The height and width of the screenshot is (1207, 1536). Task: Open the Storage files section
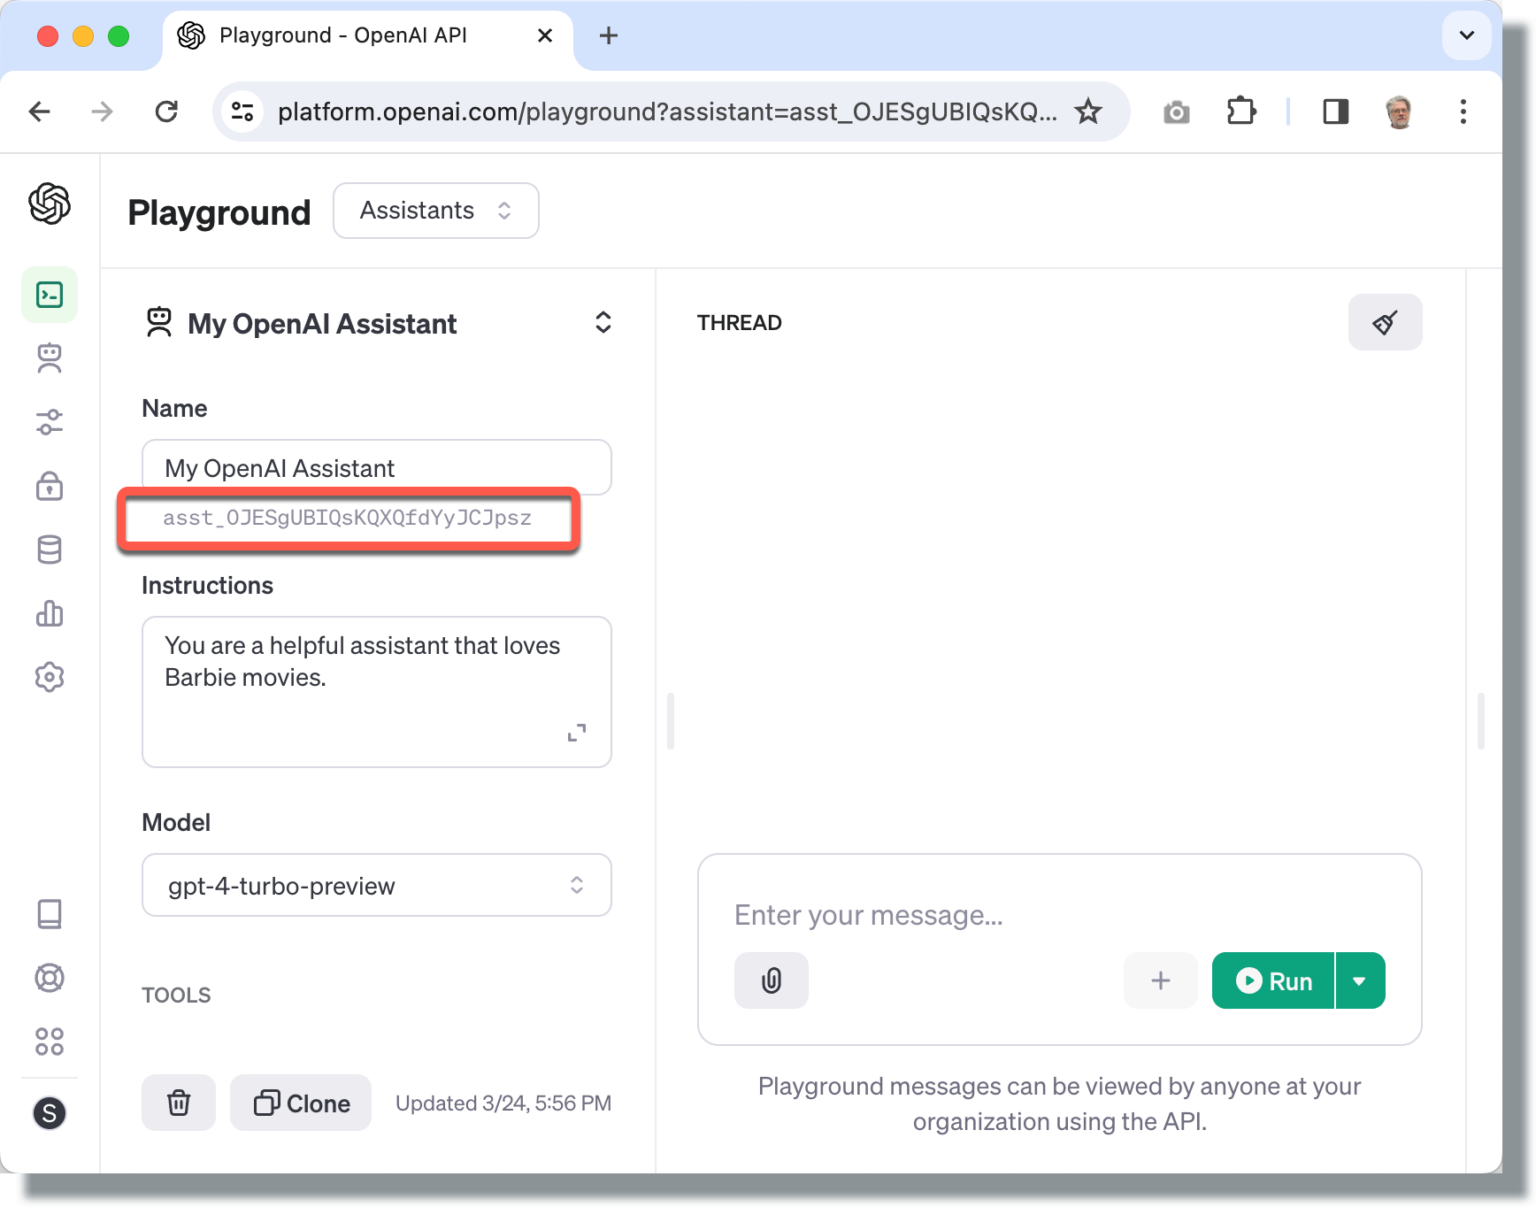point(49,549)
